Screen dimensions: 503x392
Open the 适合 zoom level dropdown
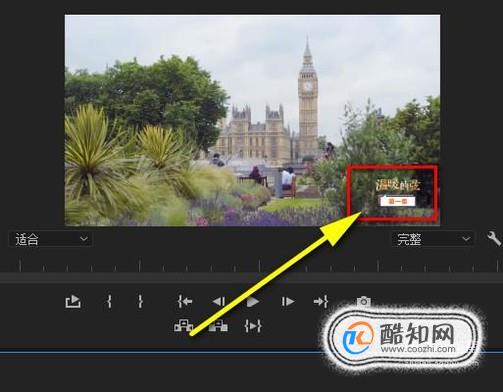(50, 239)
